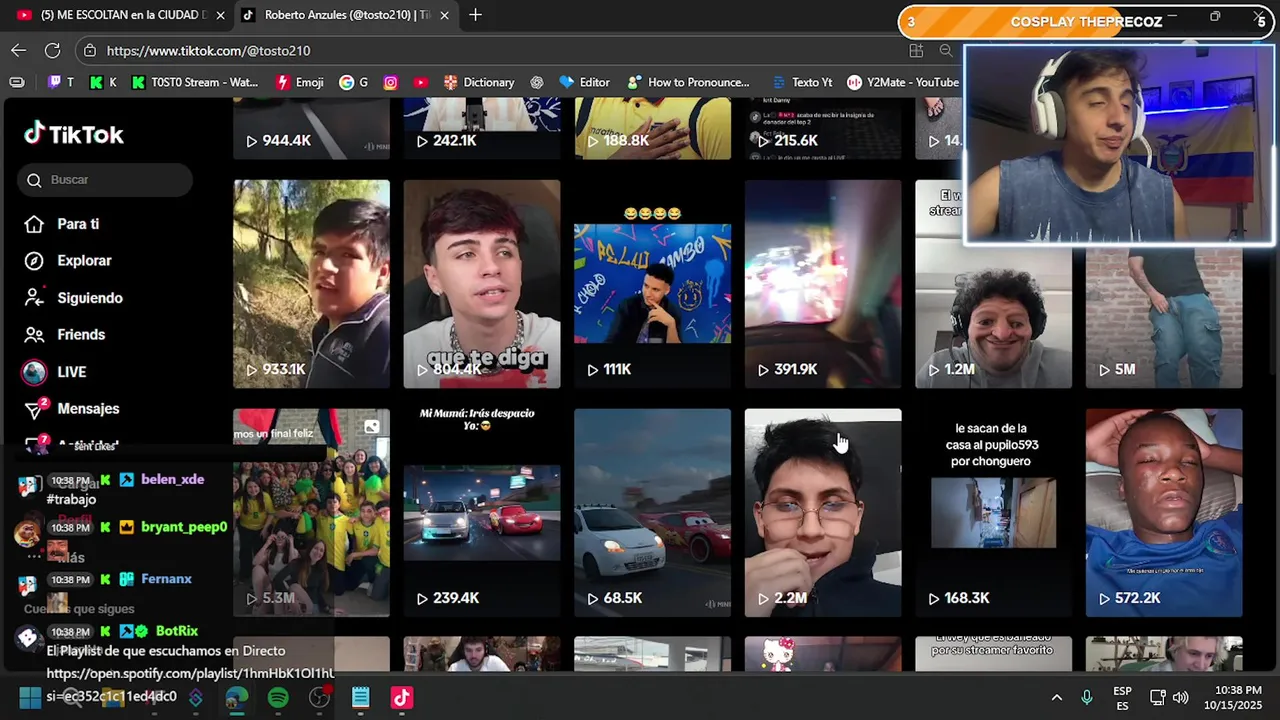Image resolution: width=1280 pixels, height=720 pixels.
Task: Open the Explorar page
Action: 84,261
